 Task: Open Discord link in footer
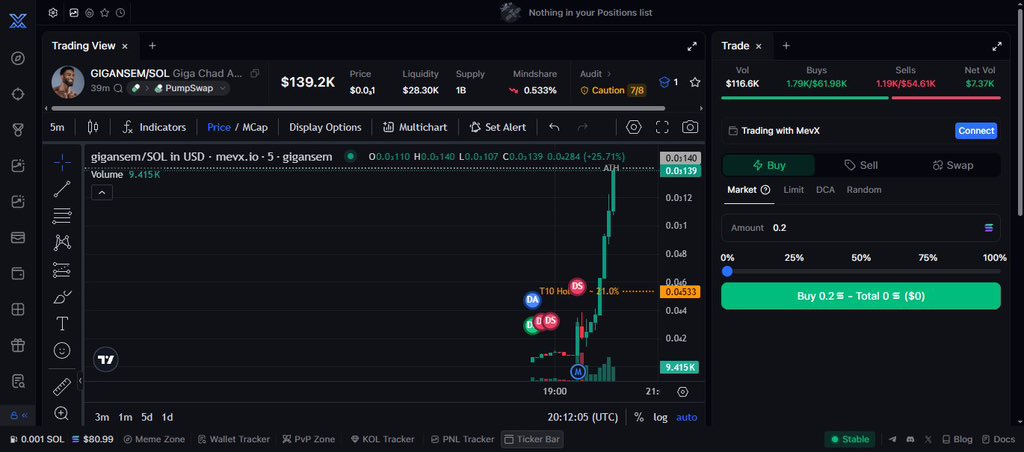click(x=910, y=440)
